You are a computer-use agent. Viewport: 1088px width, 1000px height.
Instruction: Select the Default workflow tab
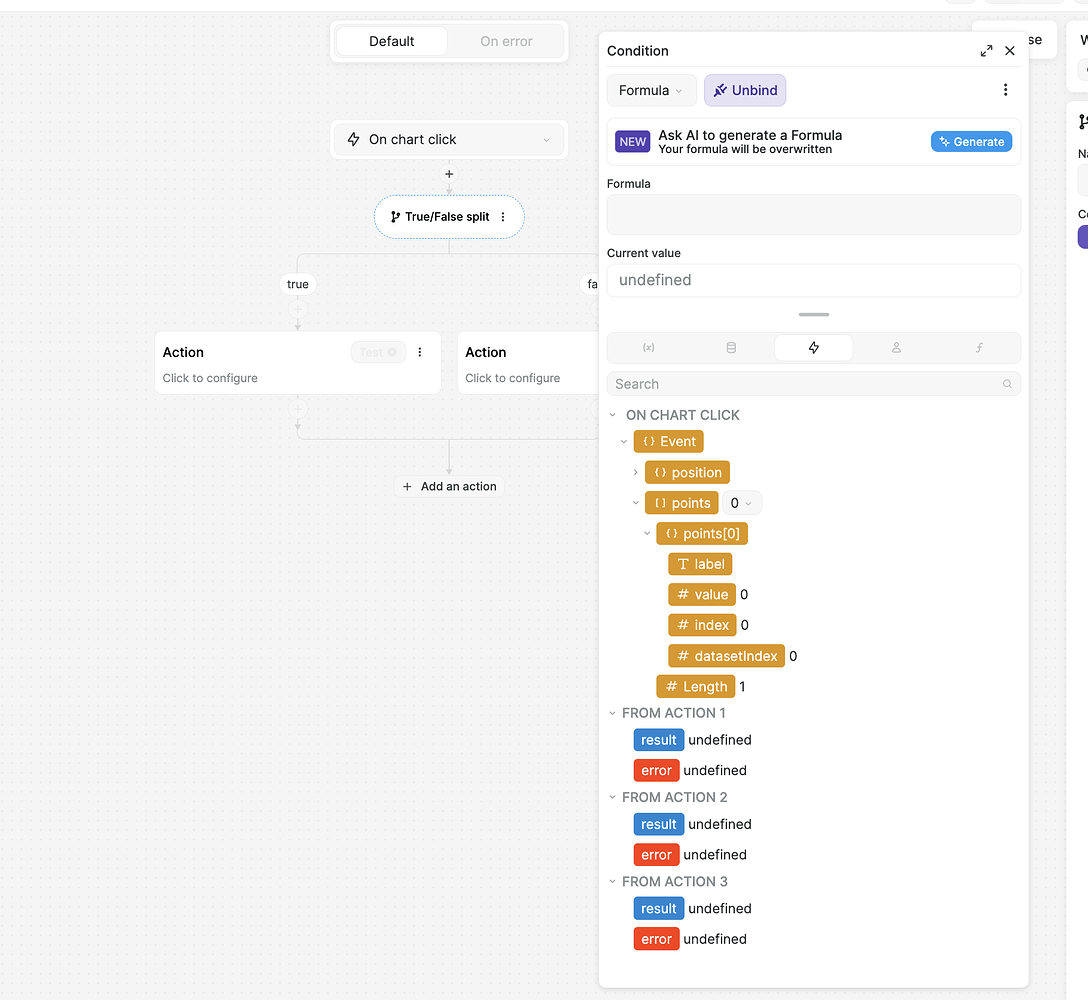tap(391, 41)
